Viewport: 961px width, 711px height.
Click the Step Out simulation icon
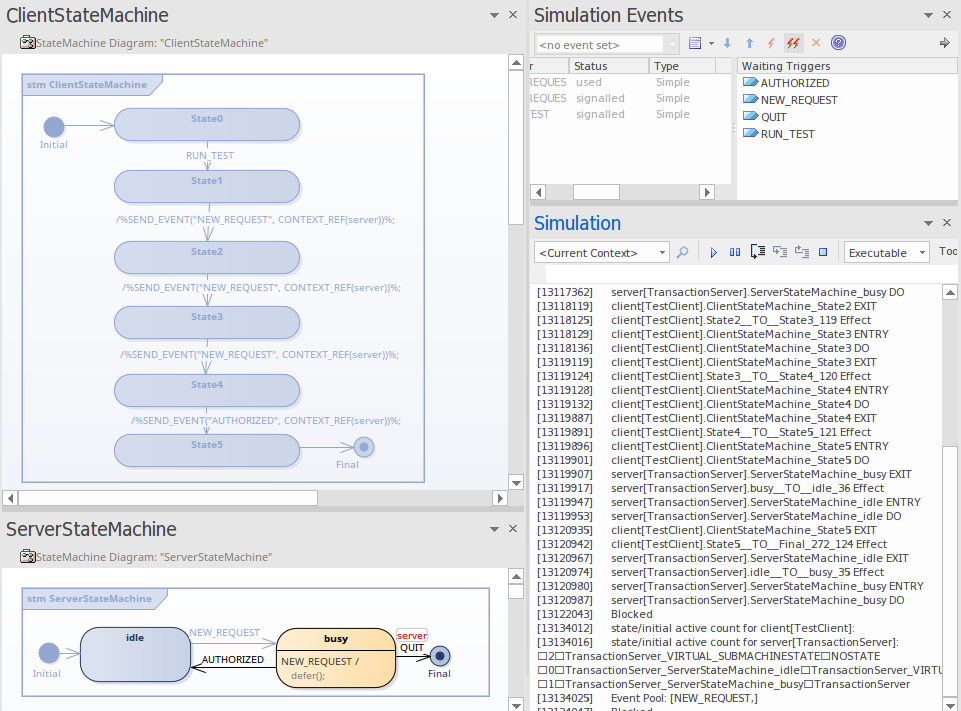[801, 253]
